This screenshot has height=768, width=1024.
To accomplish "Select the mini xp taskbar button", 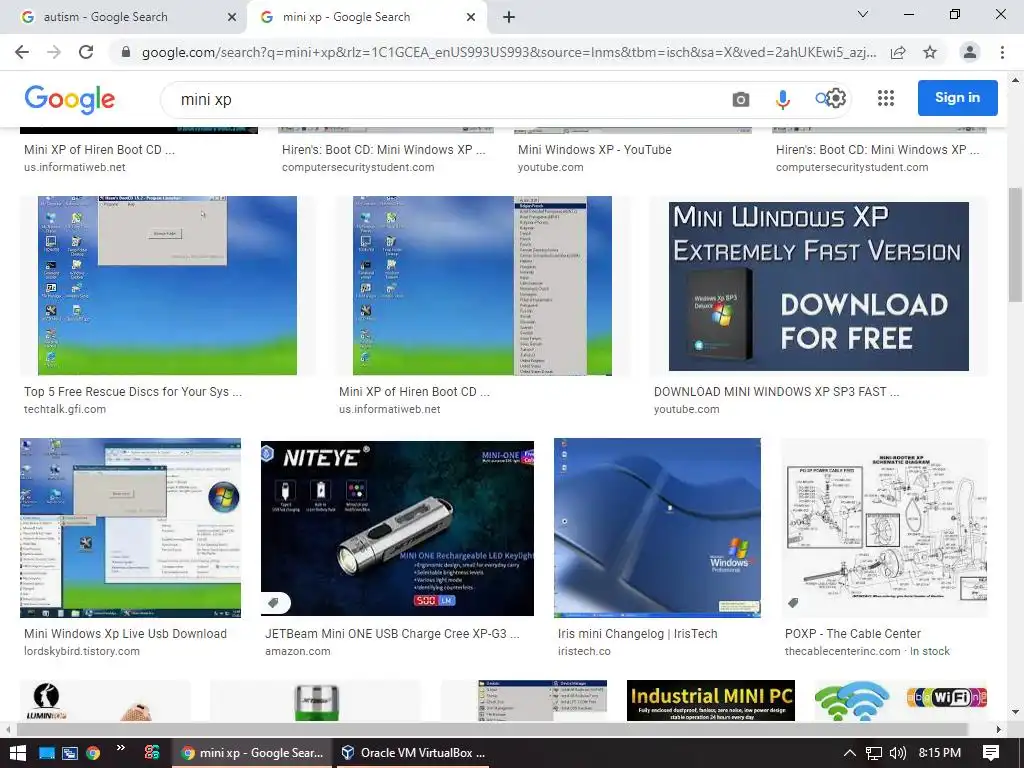I will click(251, 753).
